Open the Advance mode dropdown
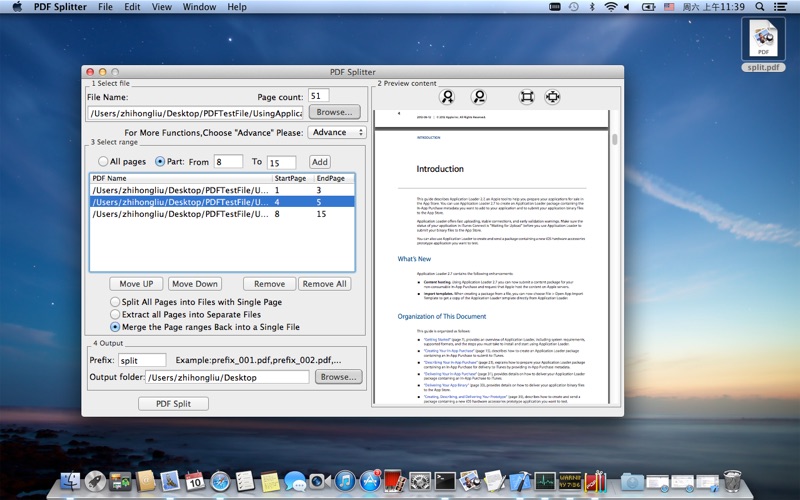 pos(337,132)
